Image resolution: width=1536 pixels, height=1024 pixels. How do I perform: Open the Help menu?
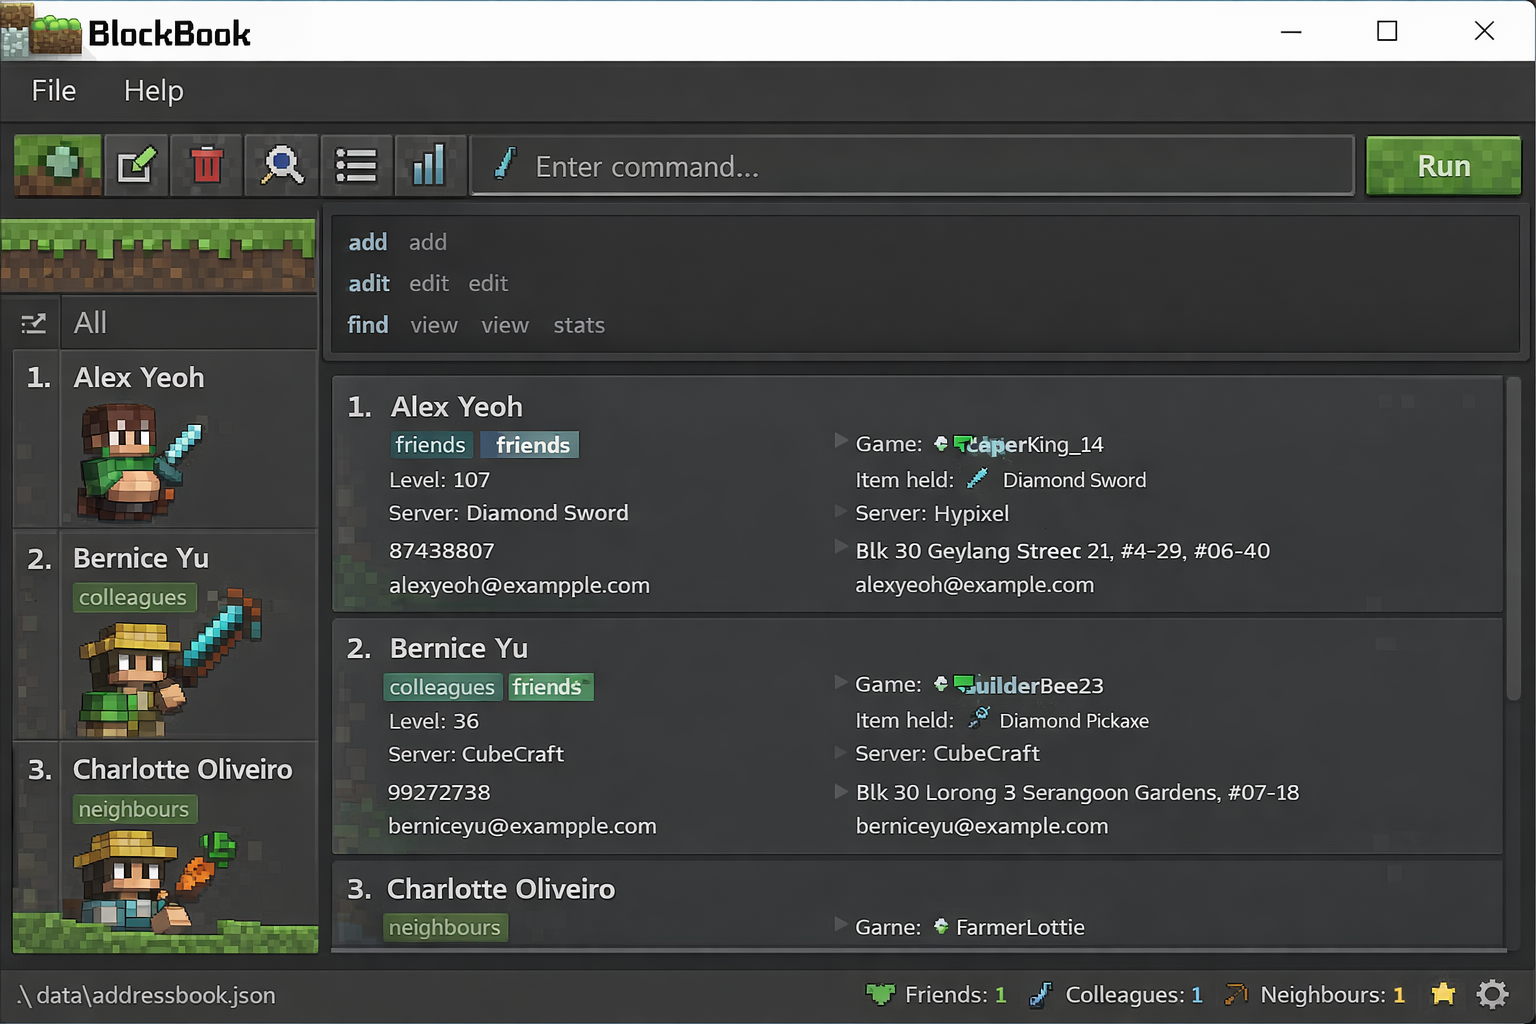click(x=153, y=91)
